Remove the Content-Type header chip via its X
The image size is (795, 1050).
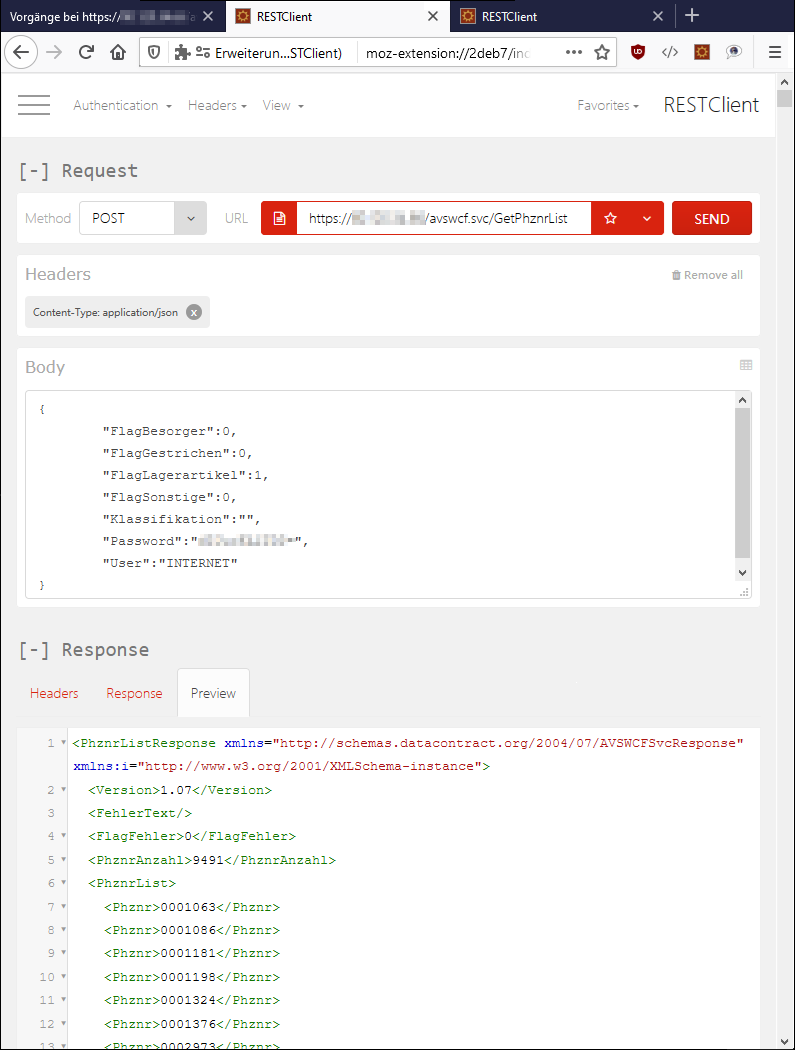click(194, 311)
